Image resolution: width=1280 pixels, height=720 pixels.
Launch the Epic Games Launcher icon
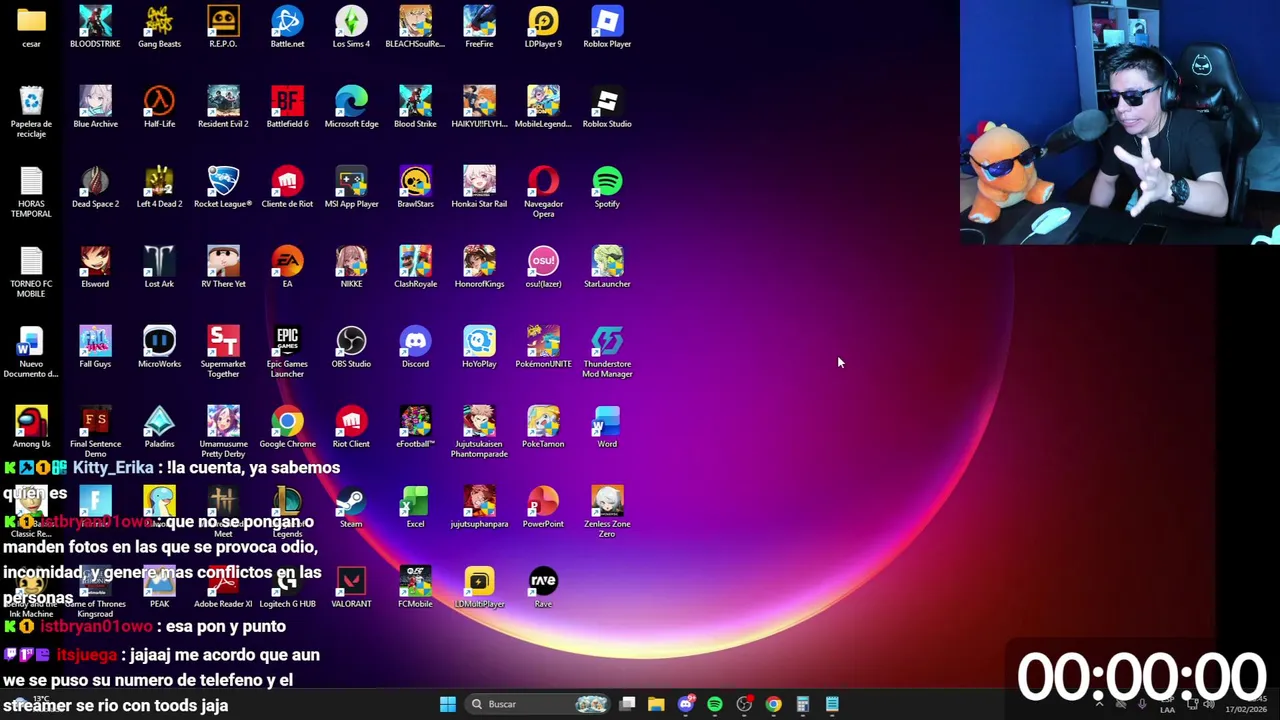pos(287,351)
